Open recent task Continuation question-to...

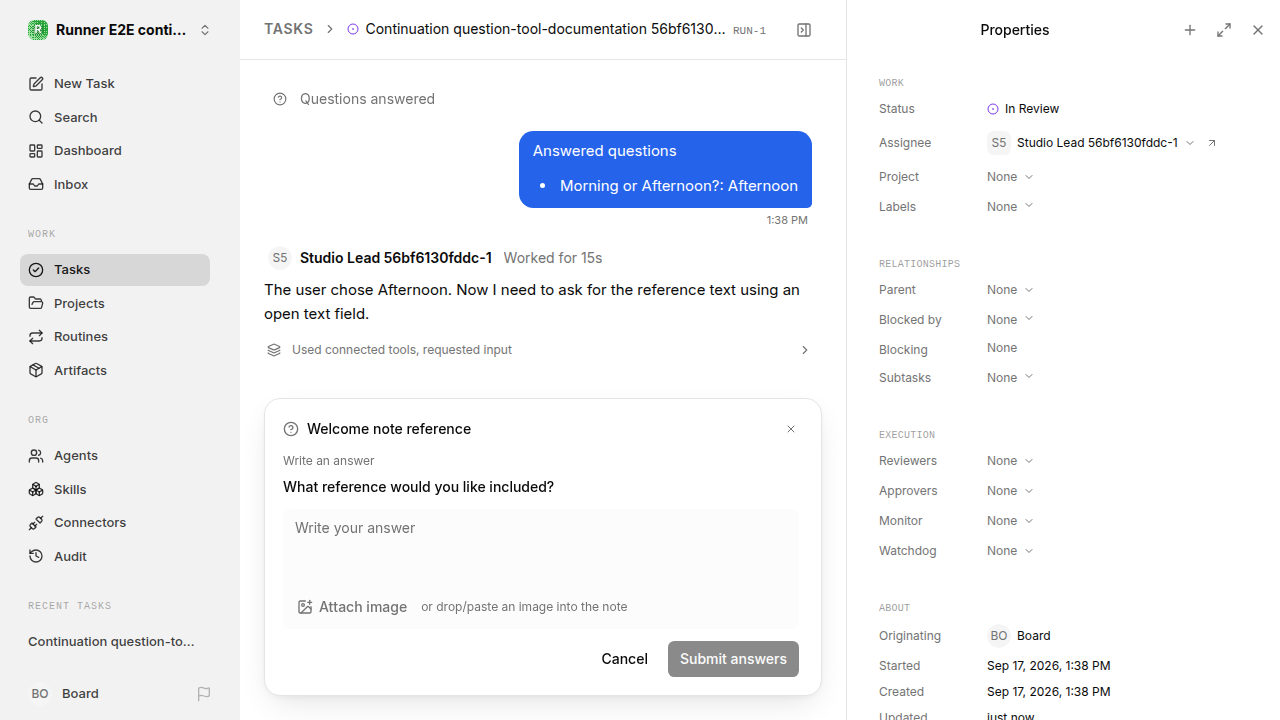(x=111, y=642)
